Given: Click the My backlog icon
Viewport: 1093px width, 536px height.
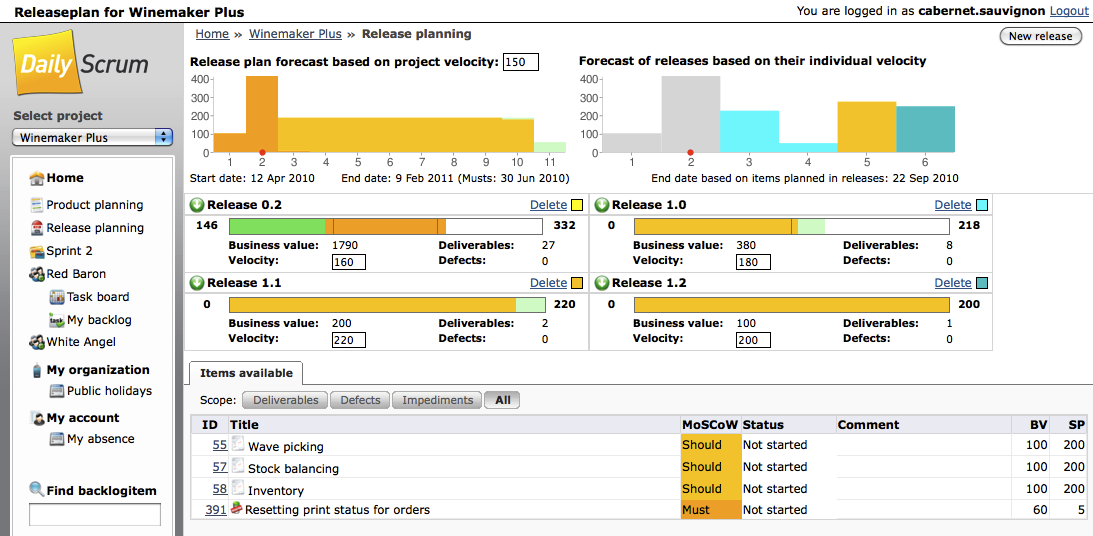Looking at the screenshot, I should coord(57,320).
